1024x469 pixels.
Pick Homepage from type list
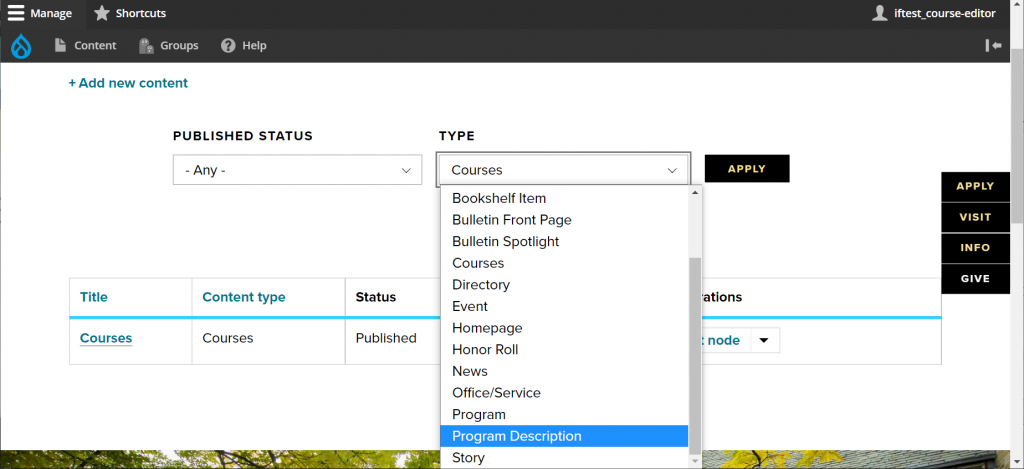click(x=564, y=327)
